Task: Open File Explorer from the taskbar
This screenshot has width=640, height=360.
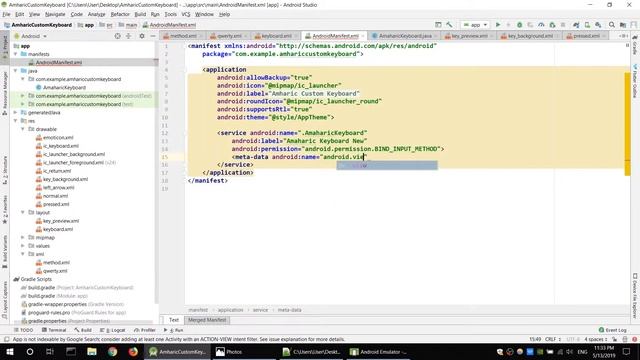Action: tap(92, 351)
